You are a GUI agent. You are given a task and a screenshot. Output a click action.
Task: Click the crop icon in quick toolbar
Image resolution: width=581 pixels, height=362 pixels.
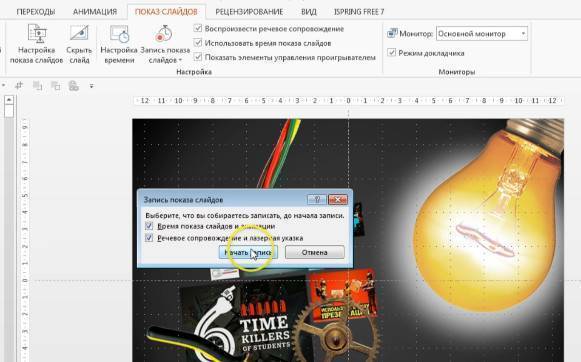click(19, 86)
